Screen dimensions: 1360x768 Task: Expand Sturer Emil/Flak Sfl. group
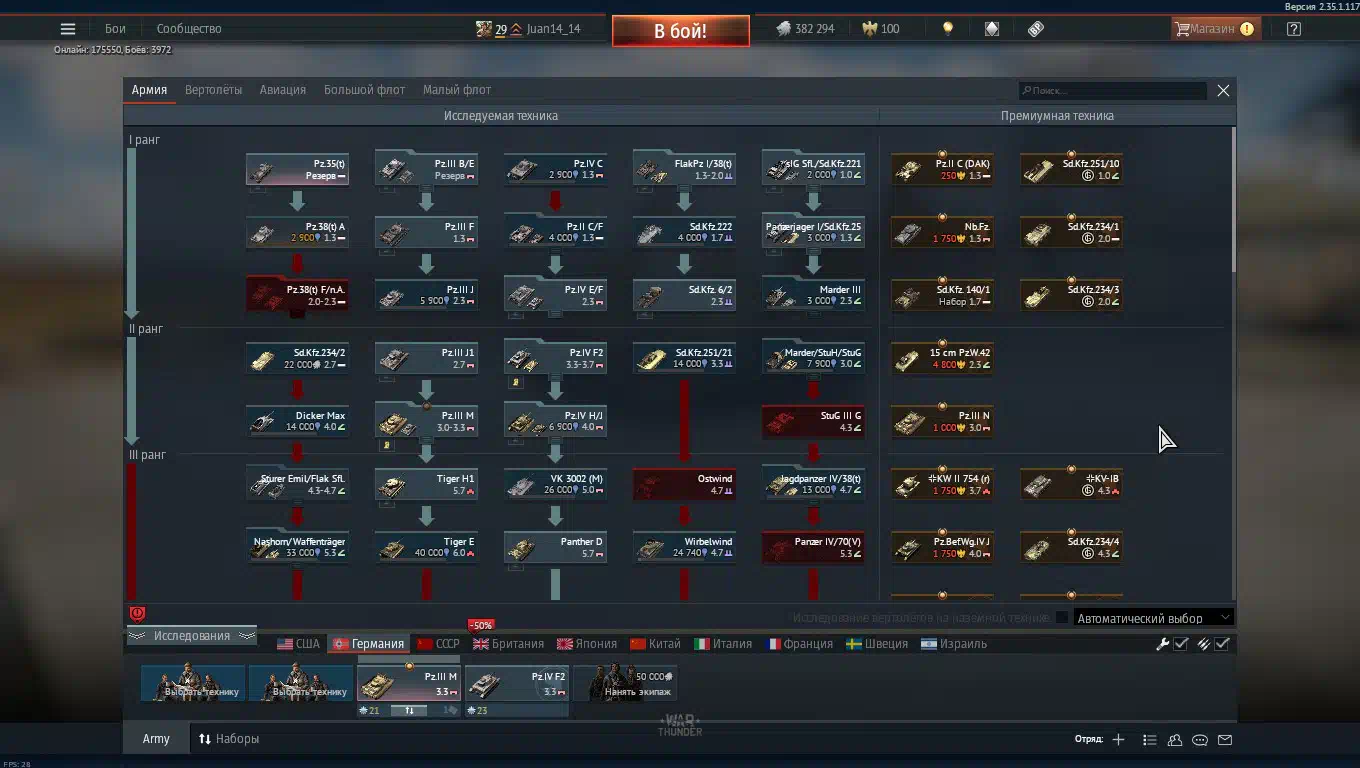pos(297,483)
